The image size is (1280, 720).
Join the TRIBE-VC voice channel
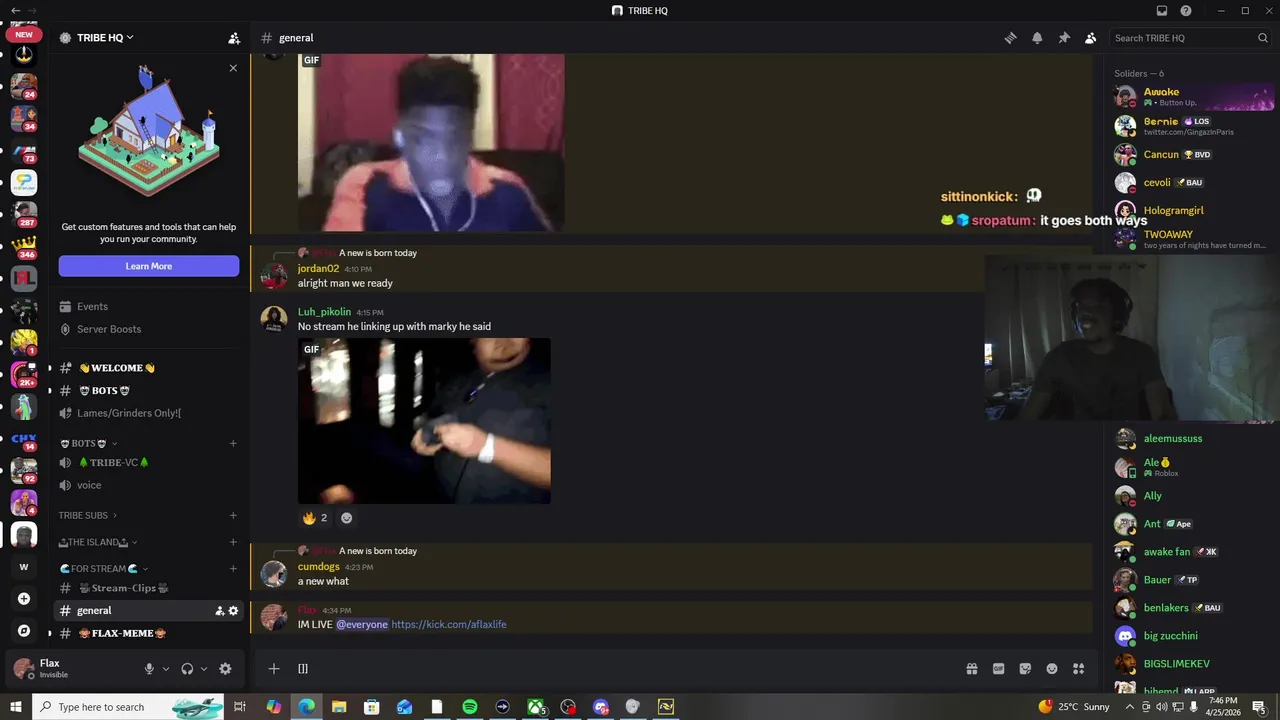(148, 463)
